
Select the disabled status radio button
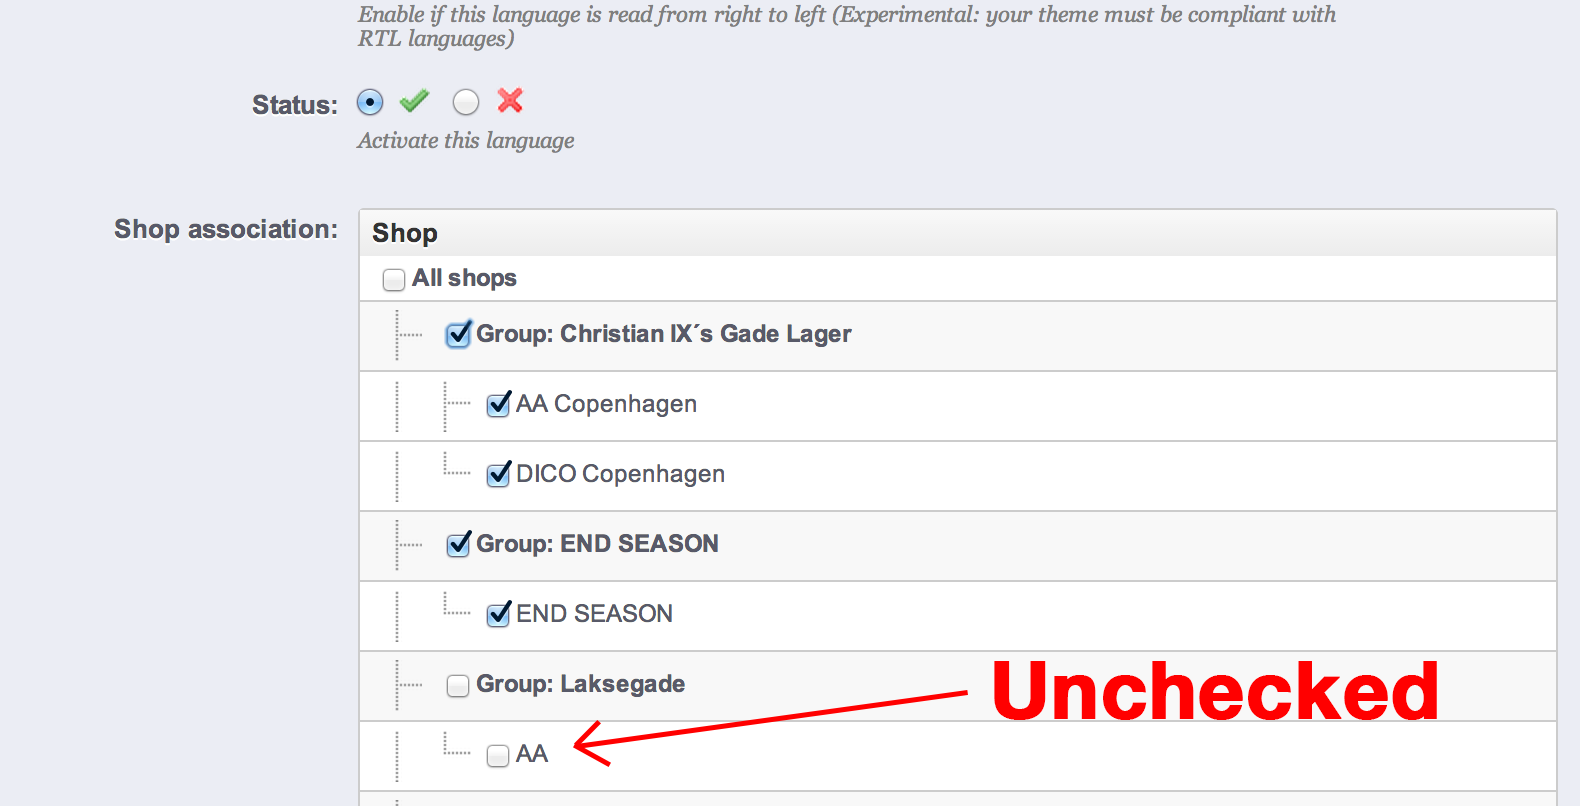(x=466, y=102)
